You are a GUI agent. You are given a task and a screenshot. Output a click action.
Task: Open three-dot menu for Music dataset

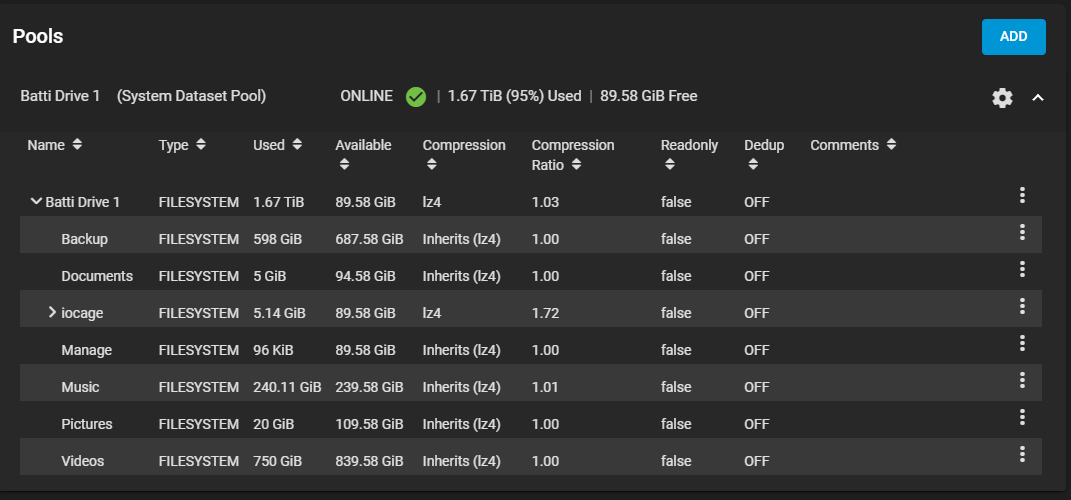click(x=1022, y=380)
